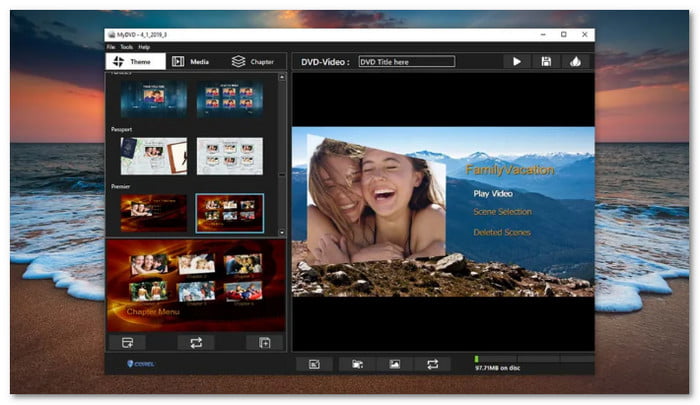Click the swap arrows icon under theme preview
The image size is (700, 405).
pyautogui.click(x=195, y=342)
